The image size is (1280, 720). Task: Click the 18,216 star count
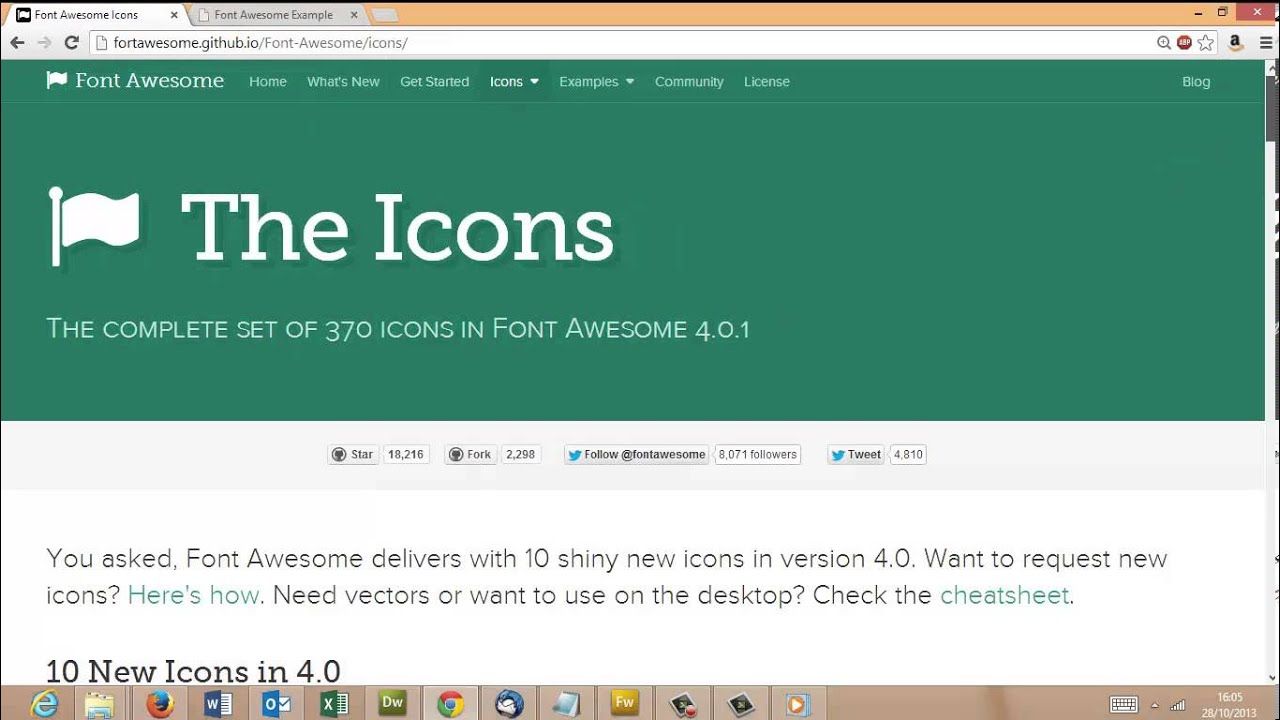click(405, 454)
